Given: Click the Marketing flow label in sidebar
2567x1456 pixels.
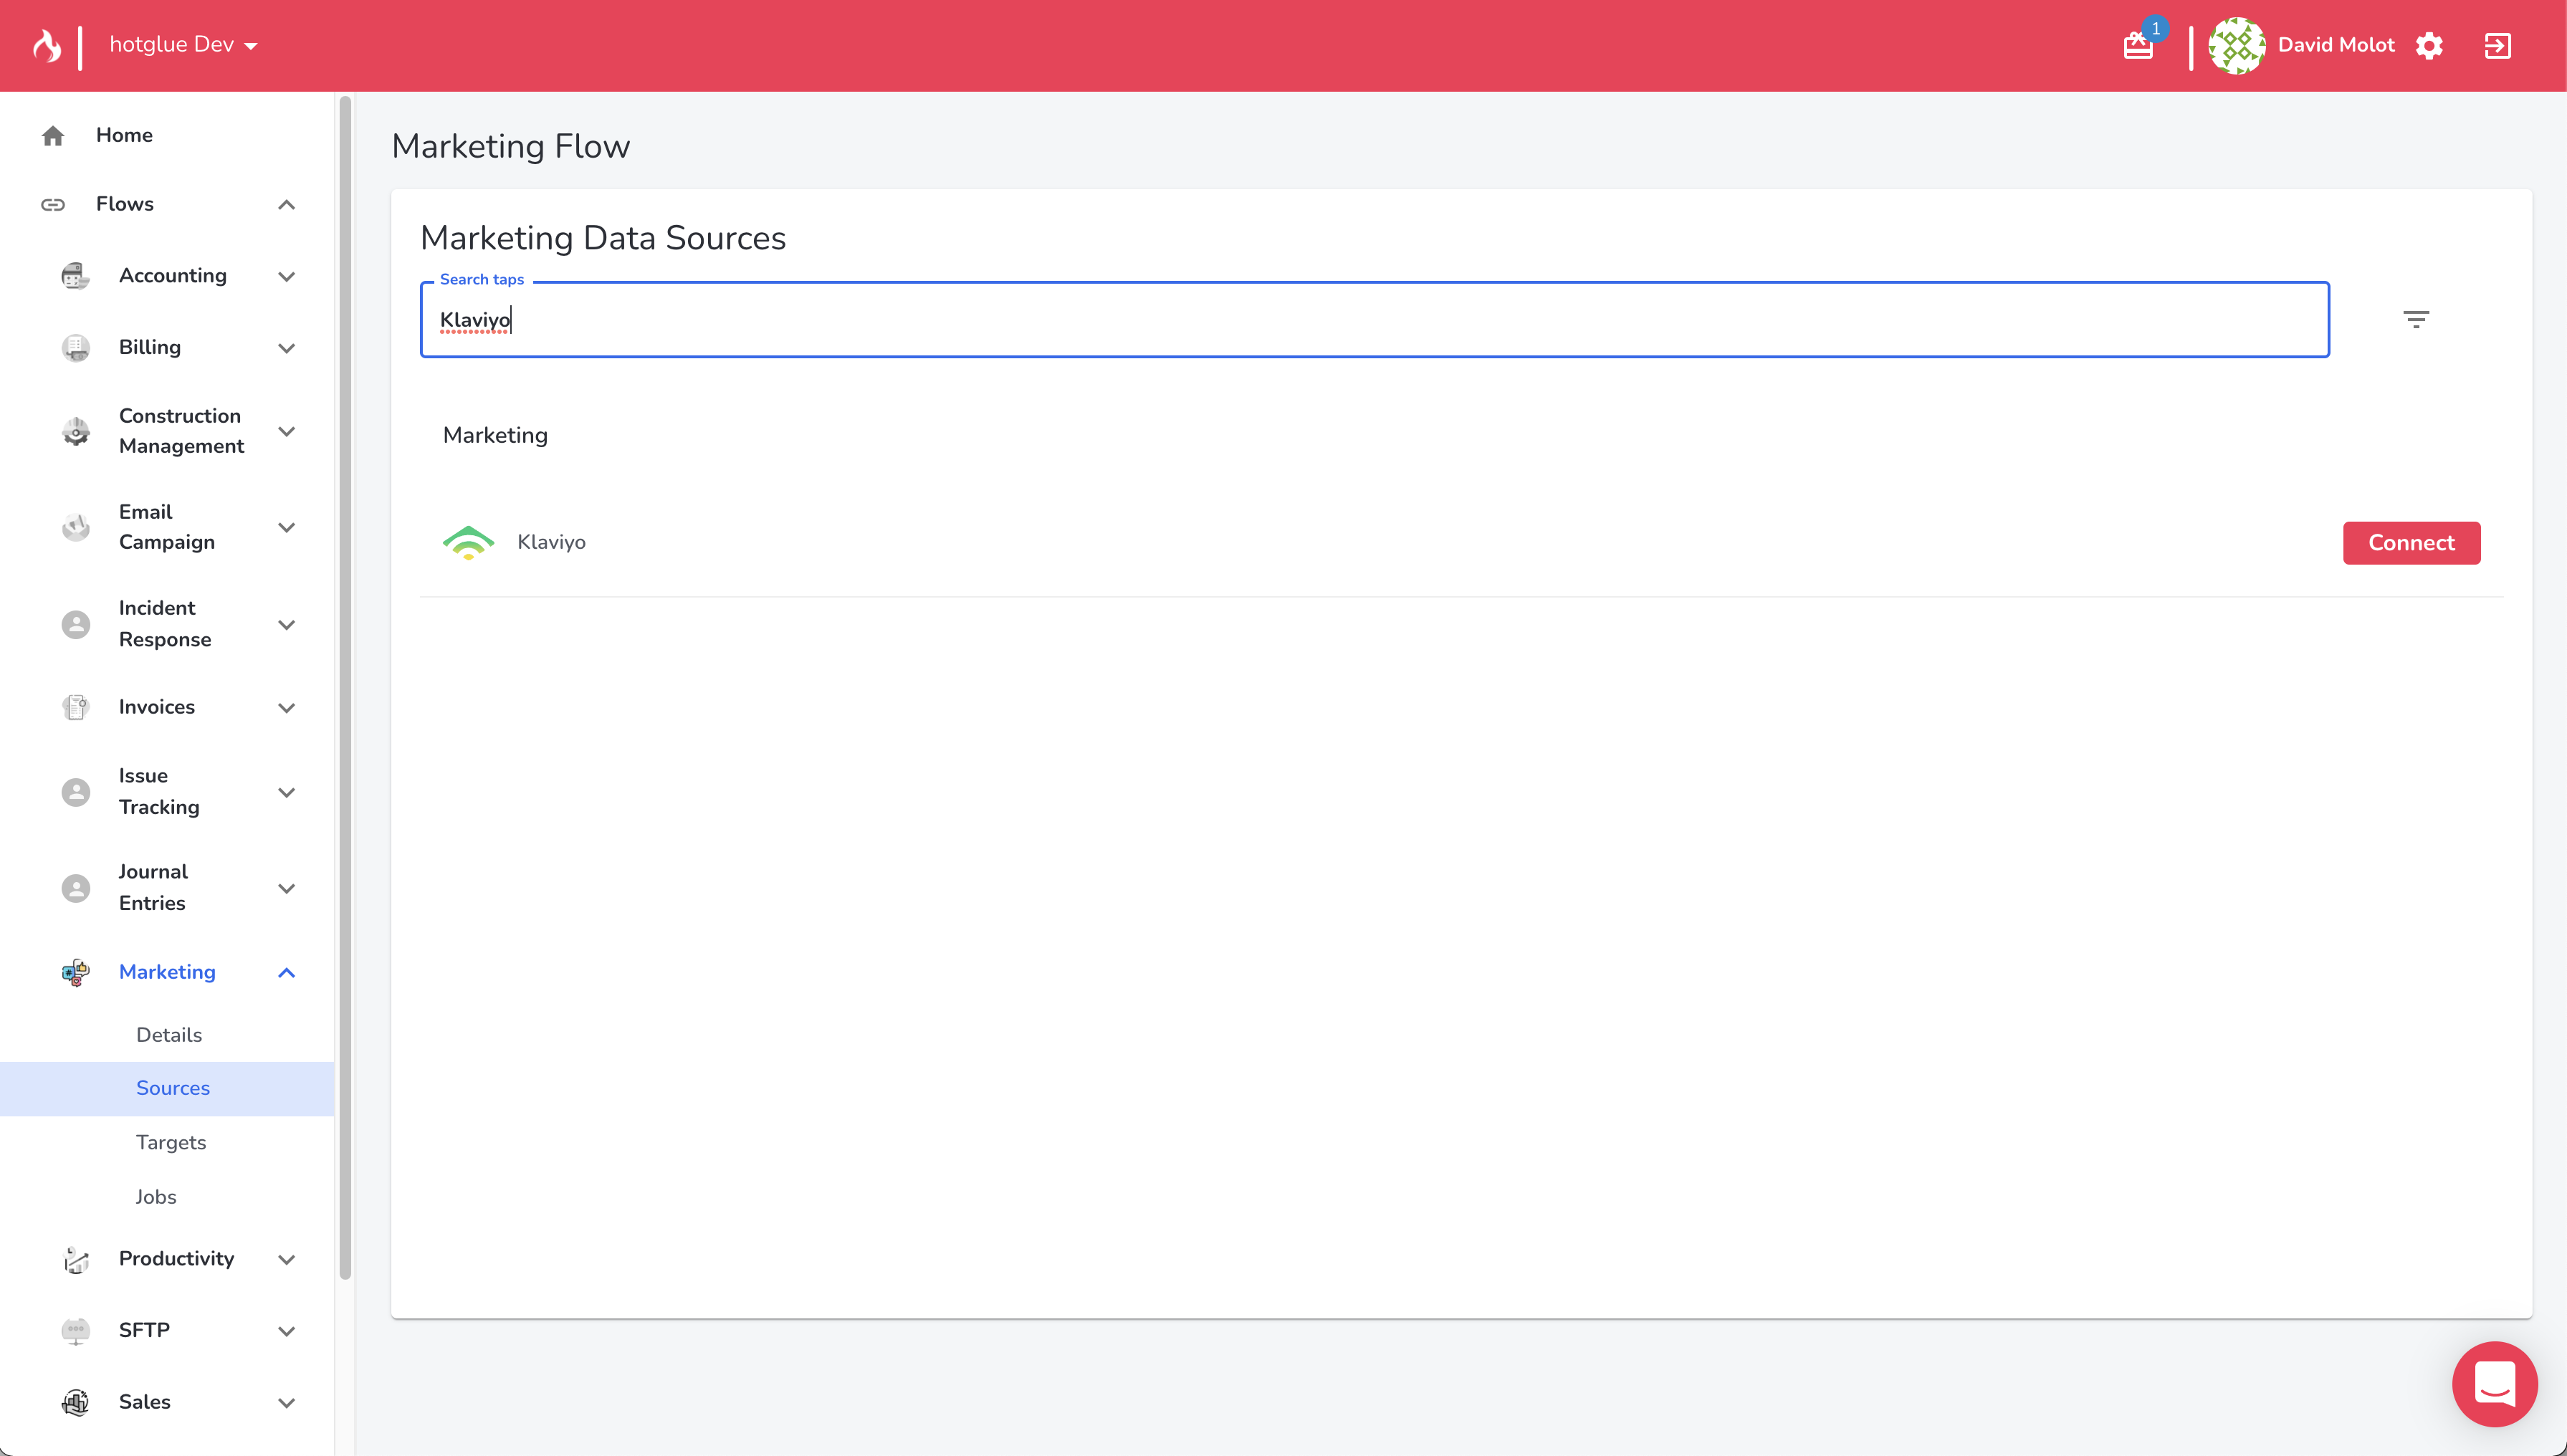Looking at the screenshot, I should (167, 972).
